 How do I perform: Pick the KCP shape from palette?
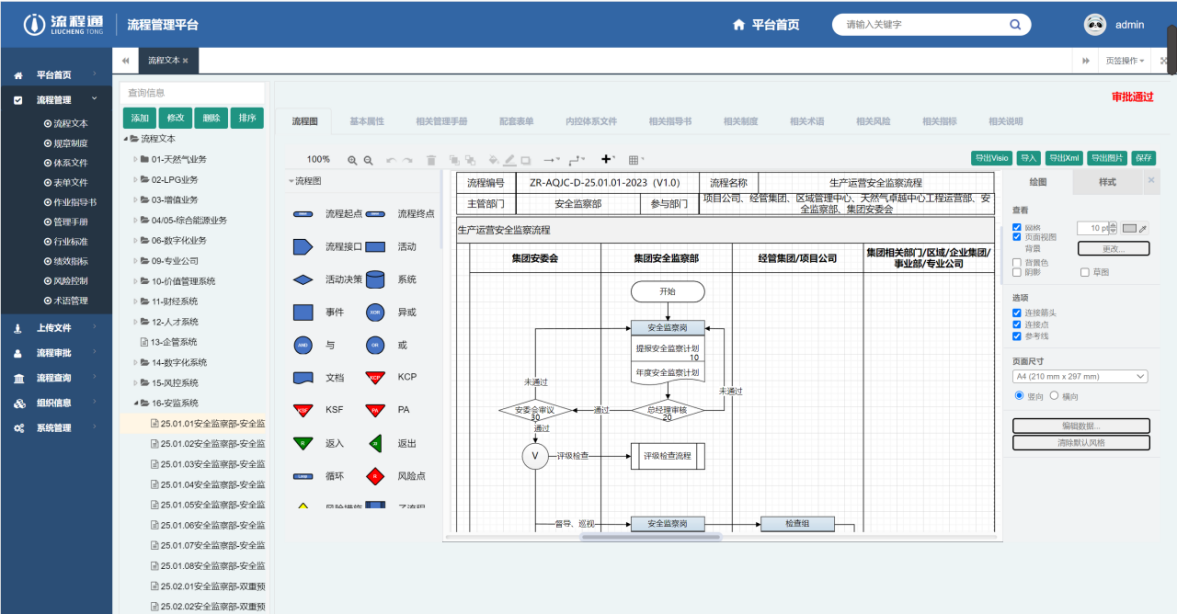point(375,378)
